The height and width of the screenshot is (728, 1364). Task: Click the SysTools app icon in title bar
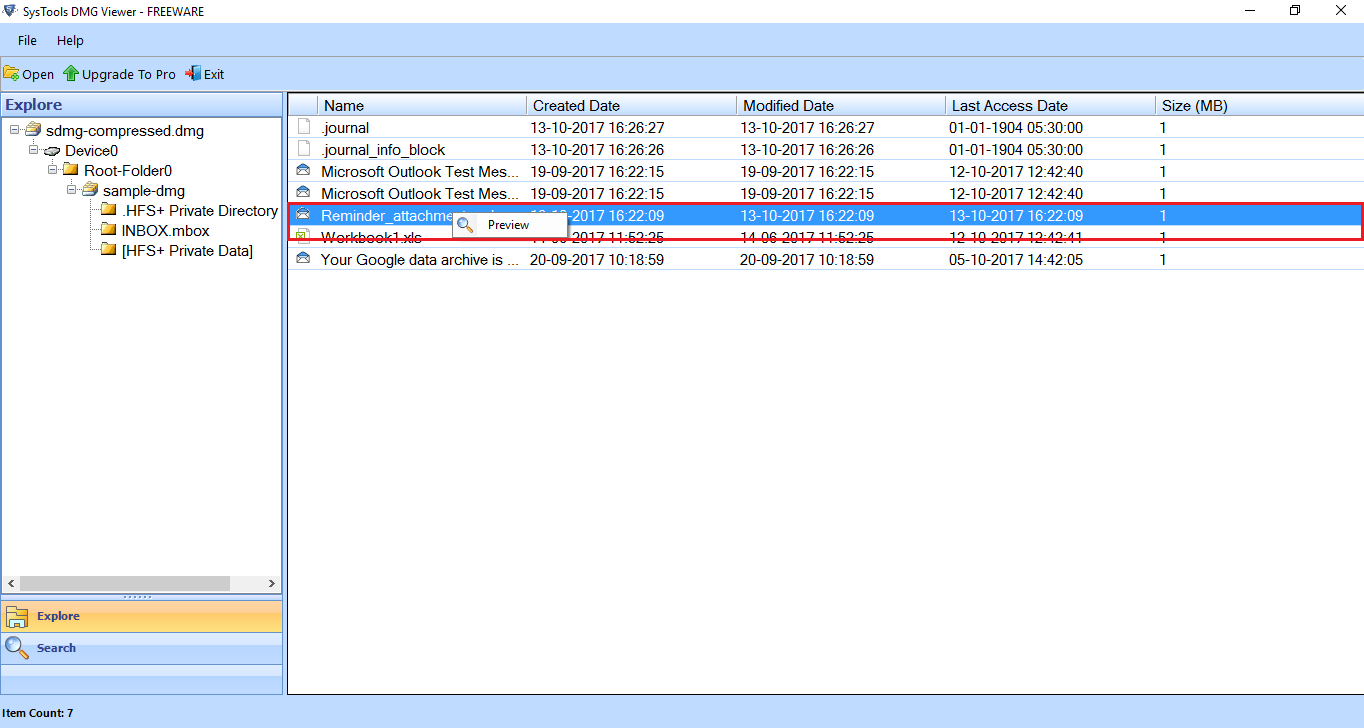[x=8, y=10]
